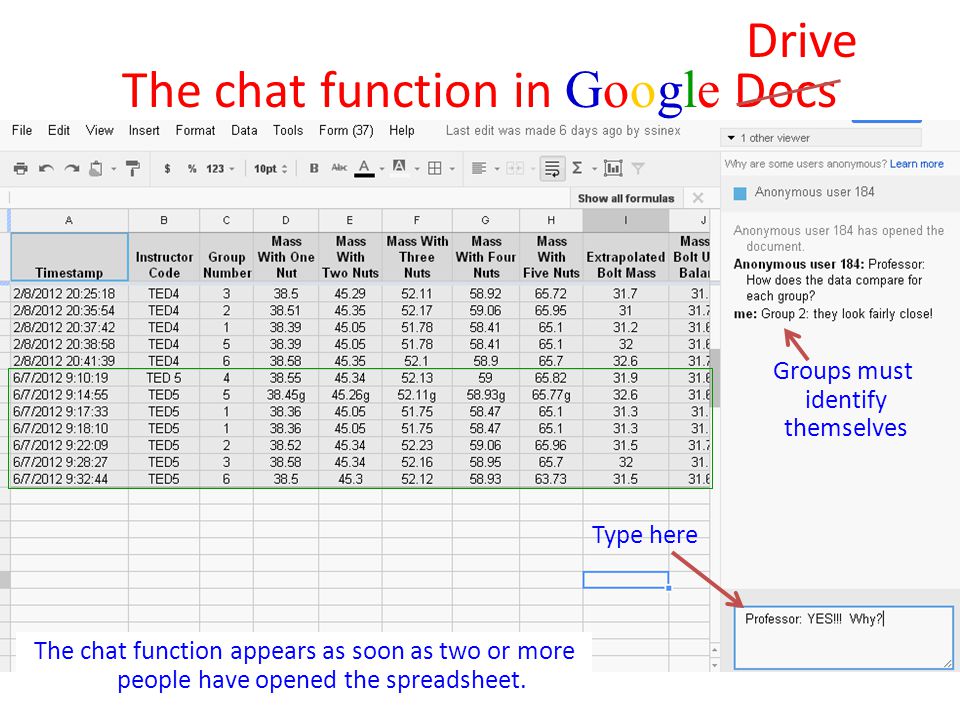
Task: Insert a chart using the chart icon
Action: [x=613, y=168]
